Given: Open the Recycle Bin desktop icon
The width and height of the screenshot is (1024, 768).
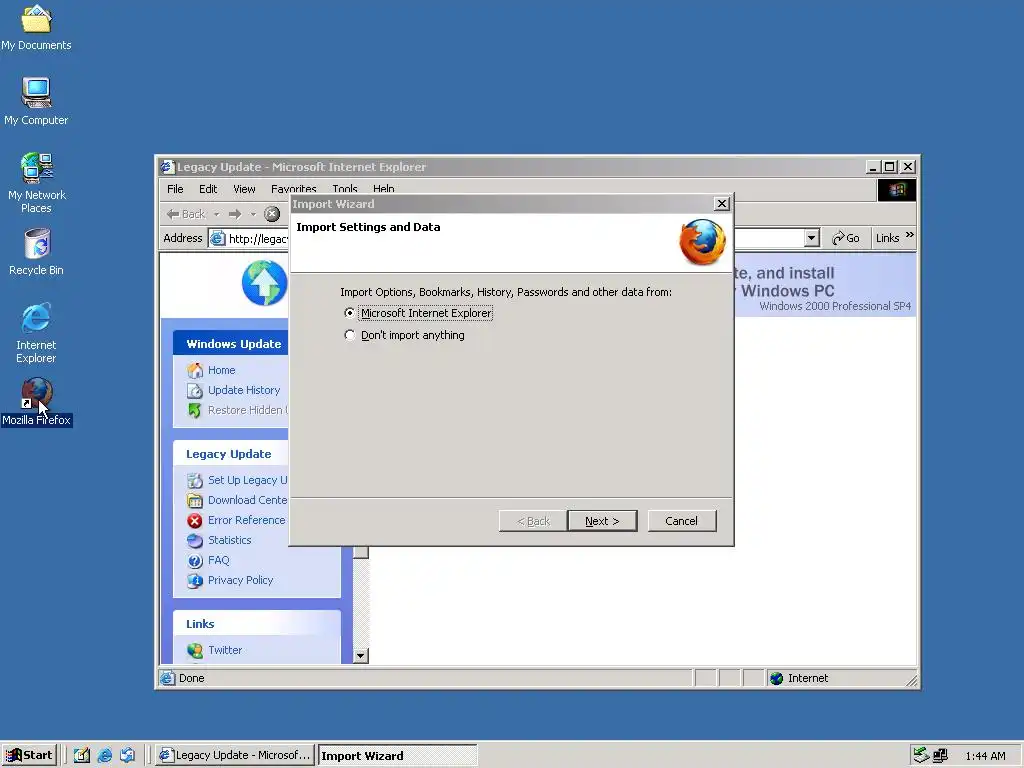Looking at the screenshot, I should [36, 252].
